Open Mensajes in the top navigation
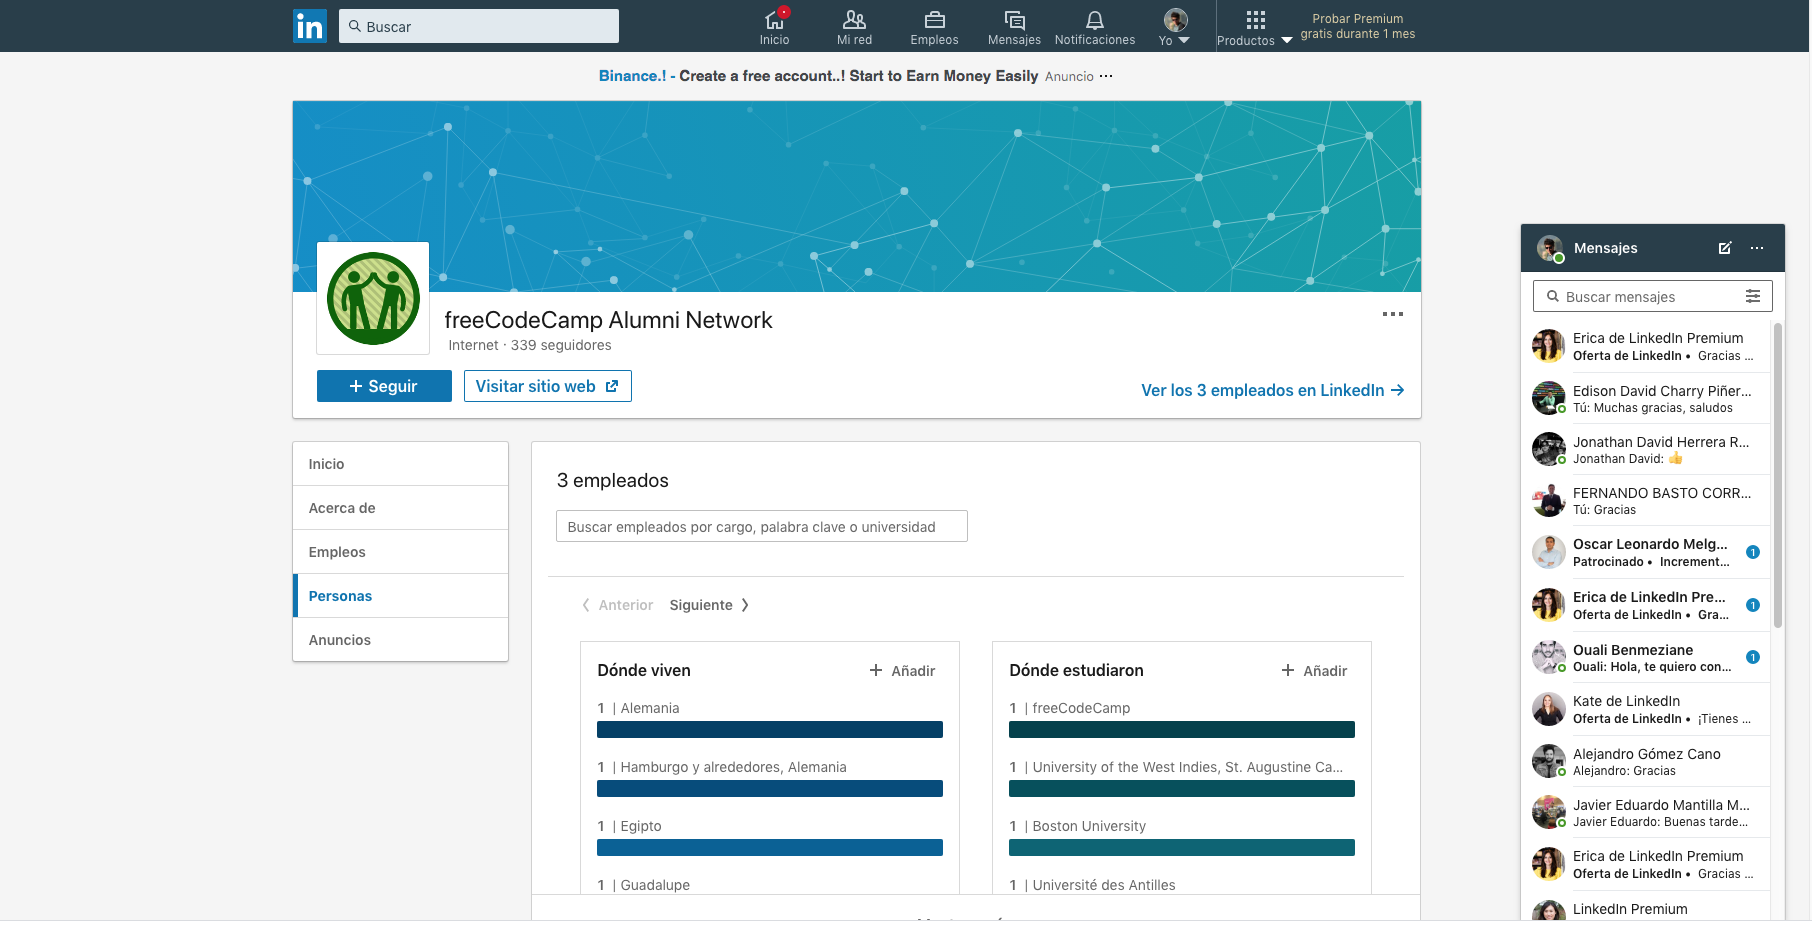Screen dimensions: 1812x927 point(1014,27)
